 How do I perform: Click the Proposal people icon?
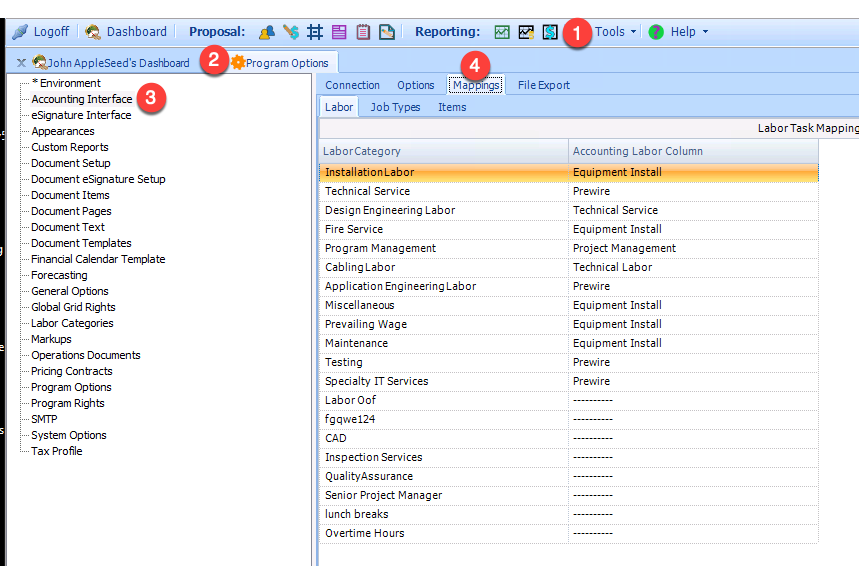point(267,32)
